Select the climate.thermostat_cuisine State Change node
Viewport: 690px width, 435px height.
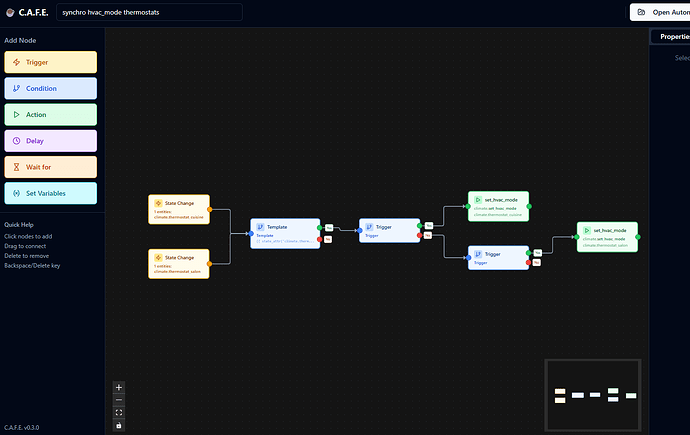pos(179,209)
